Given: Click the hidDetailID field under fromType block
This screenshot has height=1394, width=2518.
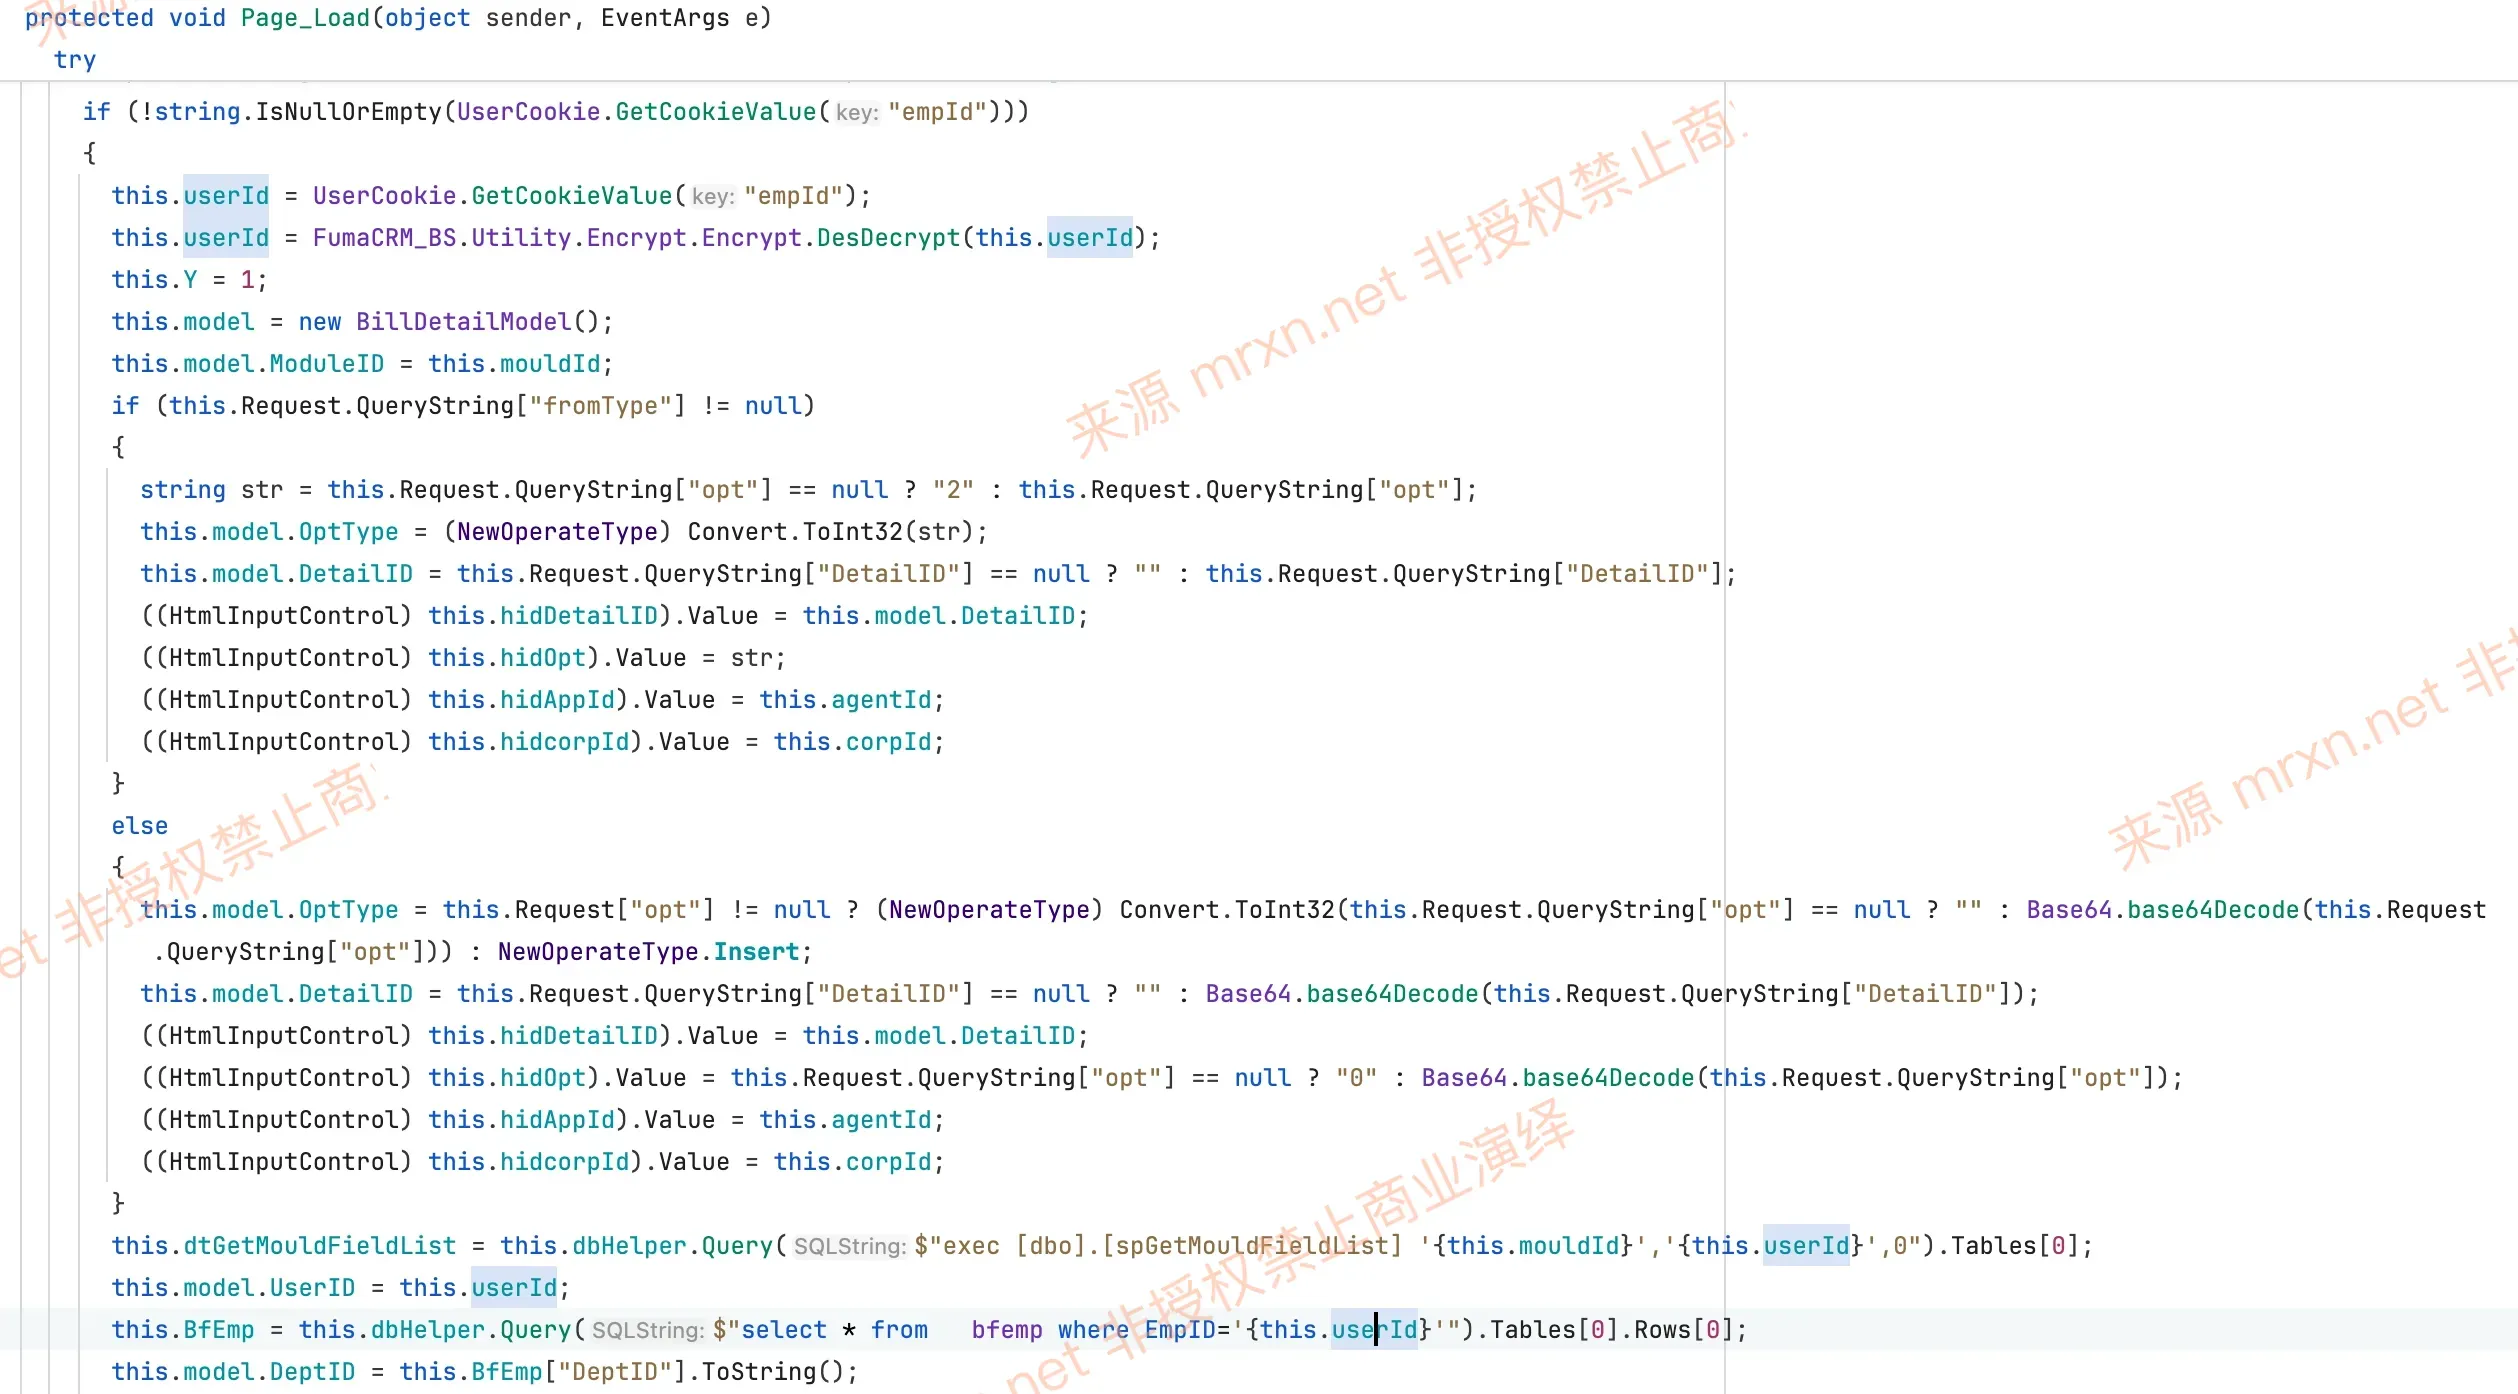Looking at the screenshot, I should click(578, 615).
